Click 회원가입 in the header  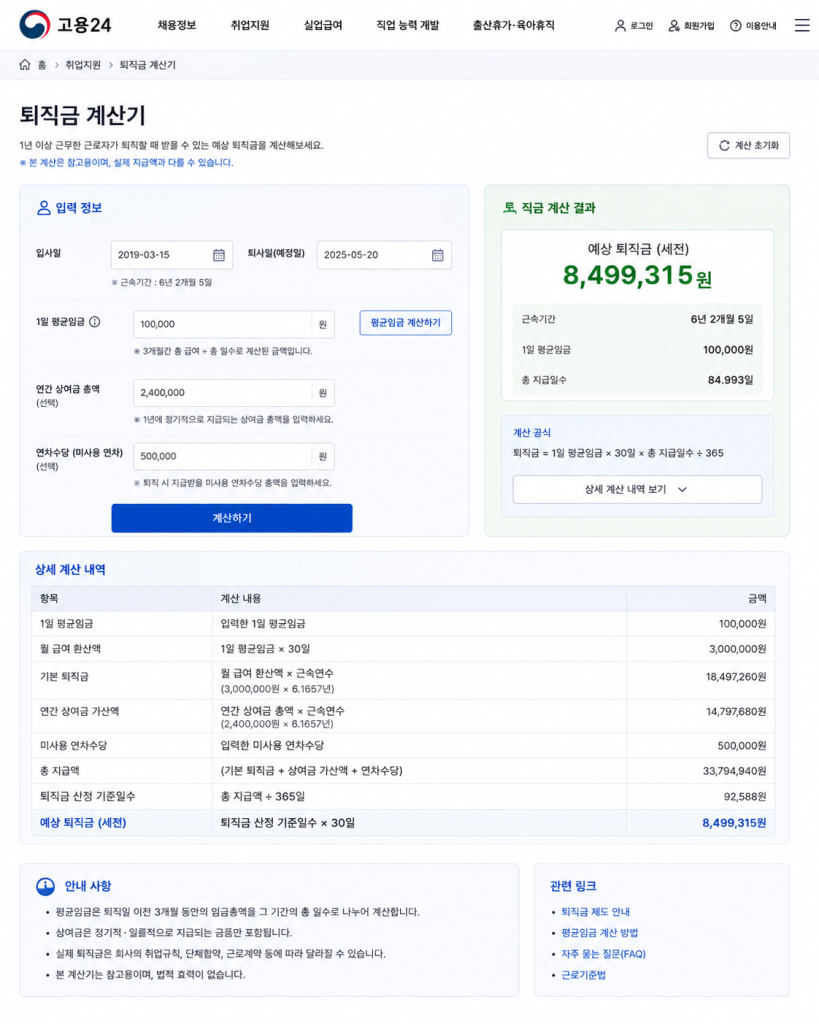691,25
